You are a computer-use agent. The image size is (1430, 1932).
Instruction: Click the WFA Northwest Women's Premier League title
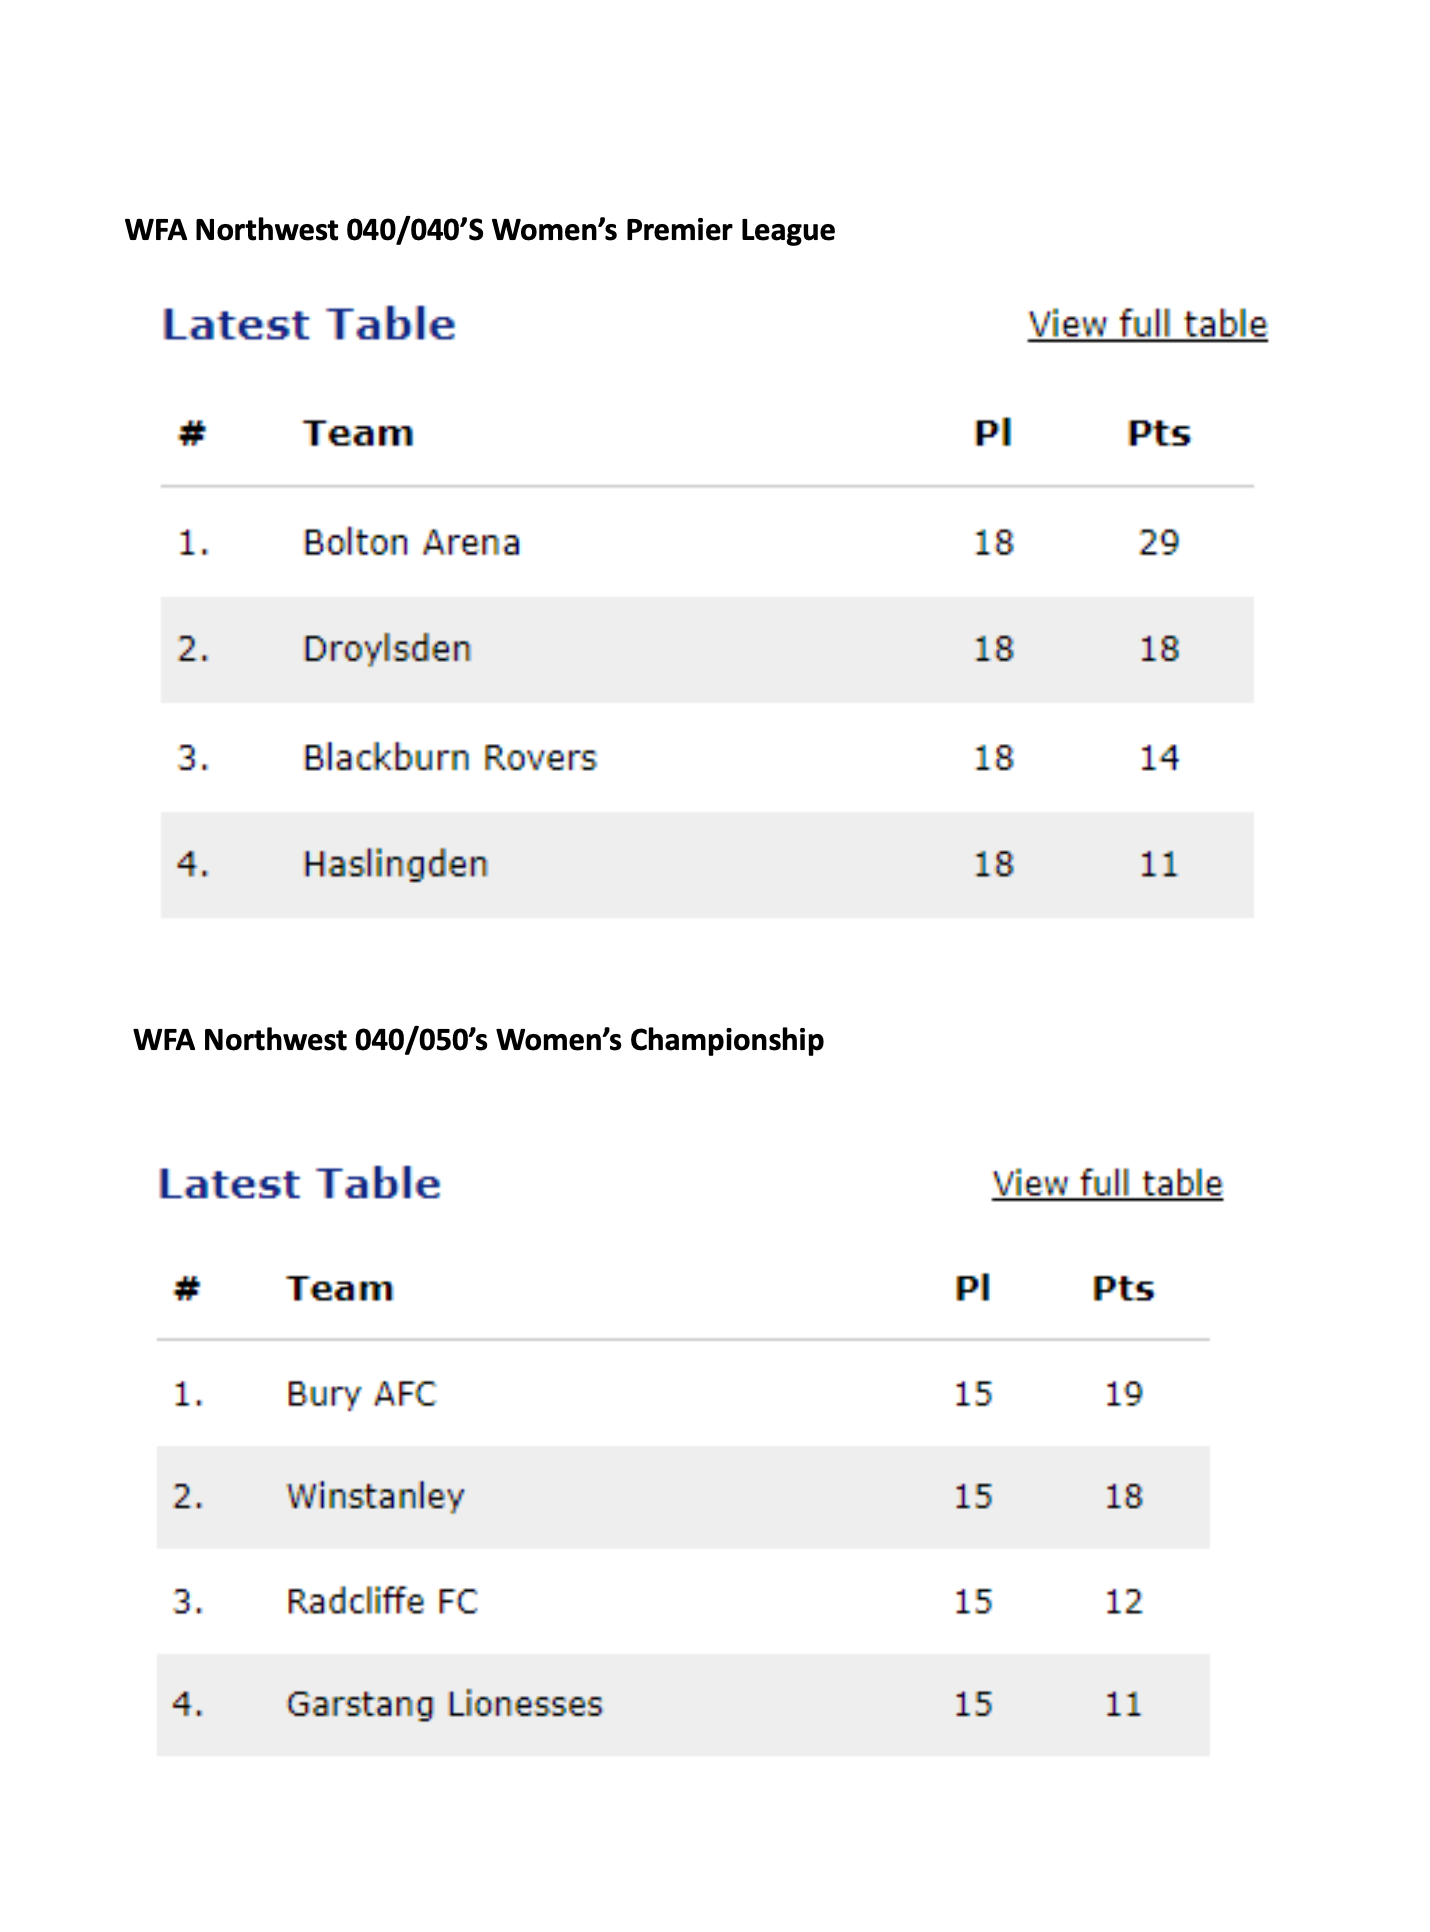point(480,230)
